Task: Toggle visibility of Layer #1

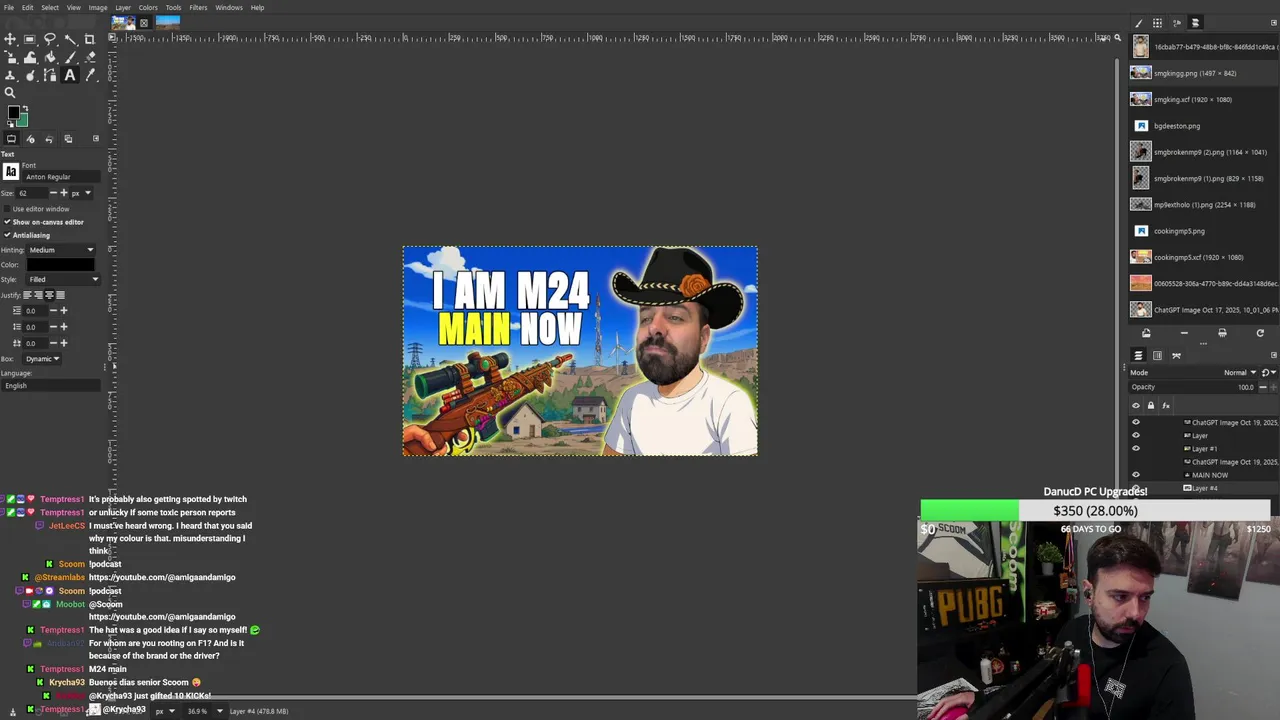Action: pos(1136,448)
